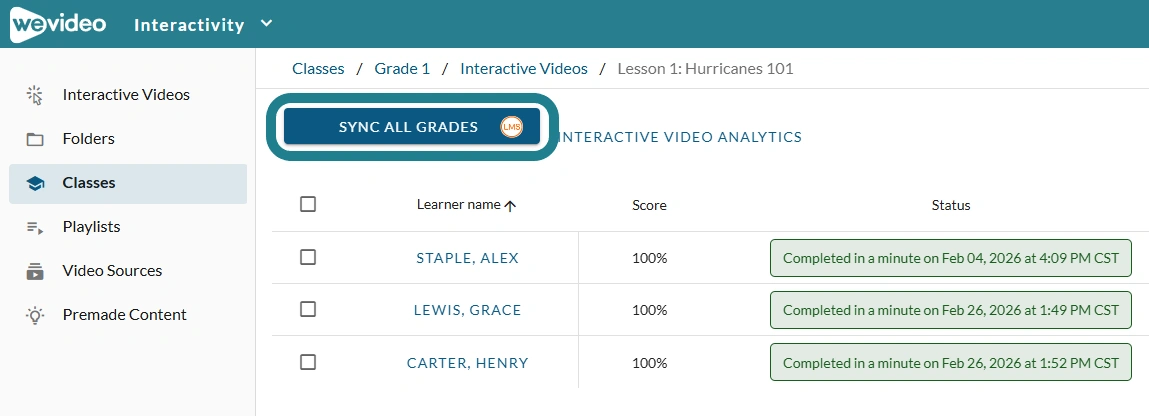Check the box for Staple, Alex
1149x416 pixels.
(308, 257)
